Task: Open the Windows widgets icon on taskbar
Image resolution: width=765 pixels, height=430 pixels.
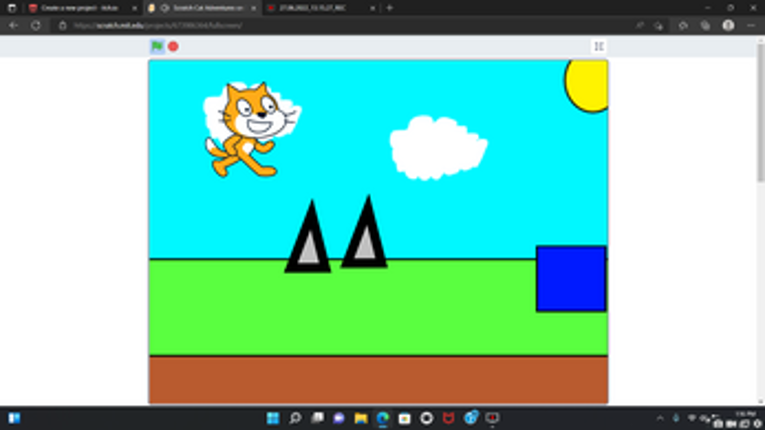Action: pos(14,418)
